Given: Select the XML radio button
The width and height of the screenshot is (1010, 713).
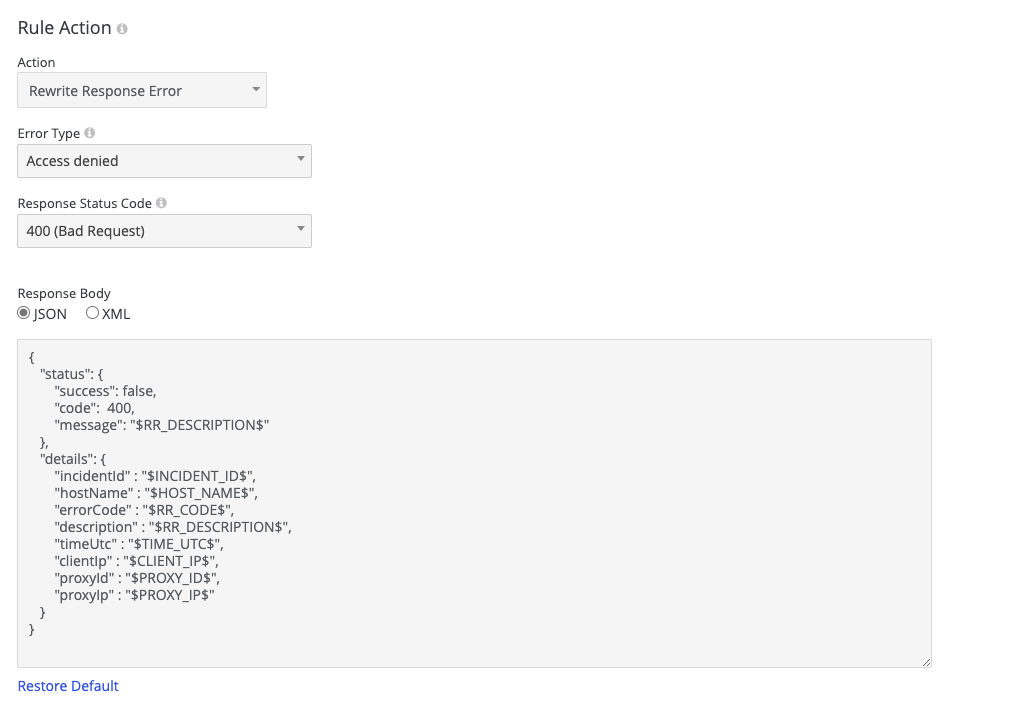Looking at the screenshot, I should click(90, 313).
